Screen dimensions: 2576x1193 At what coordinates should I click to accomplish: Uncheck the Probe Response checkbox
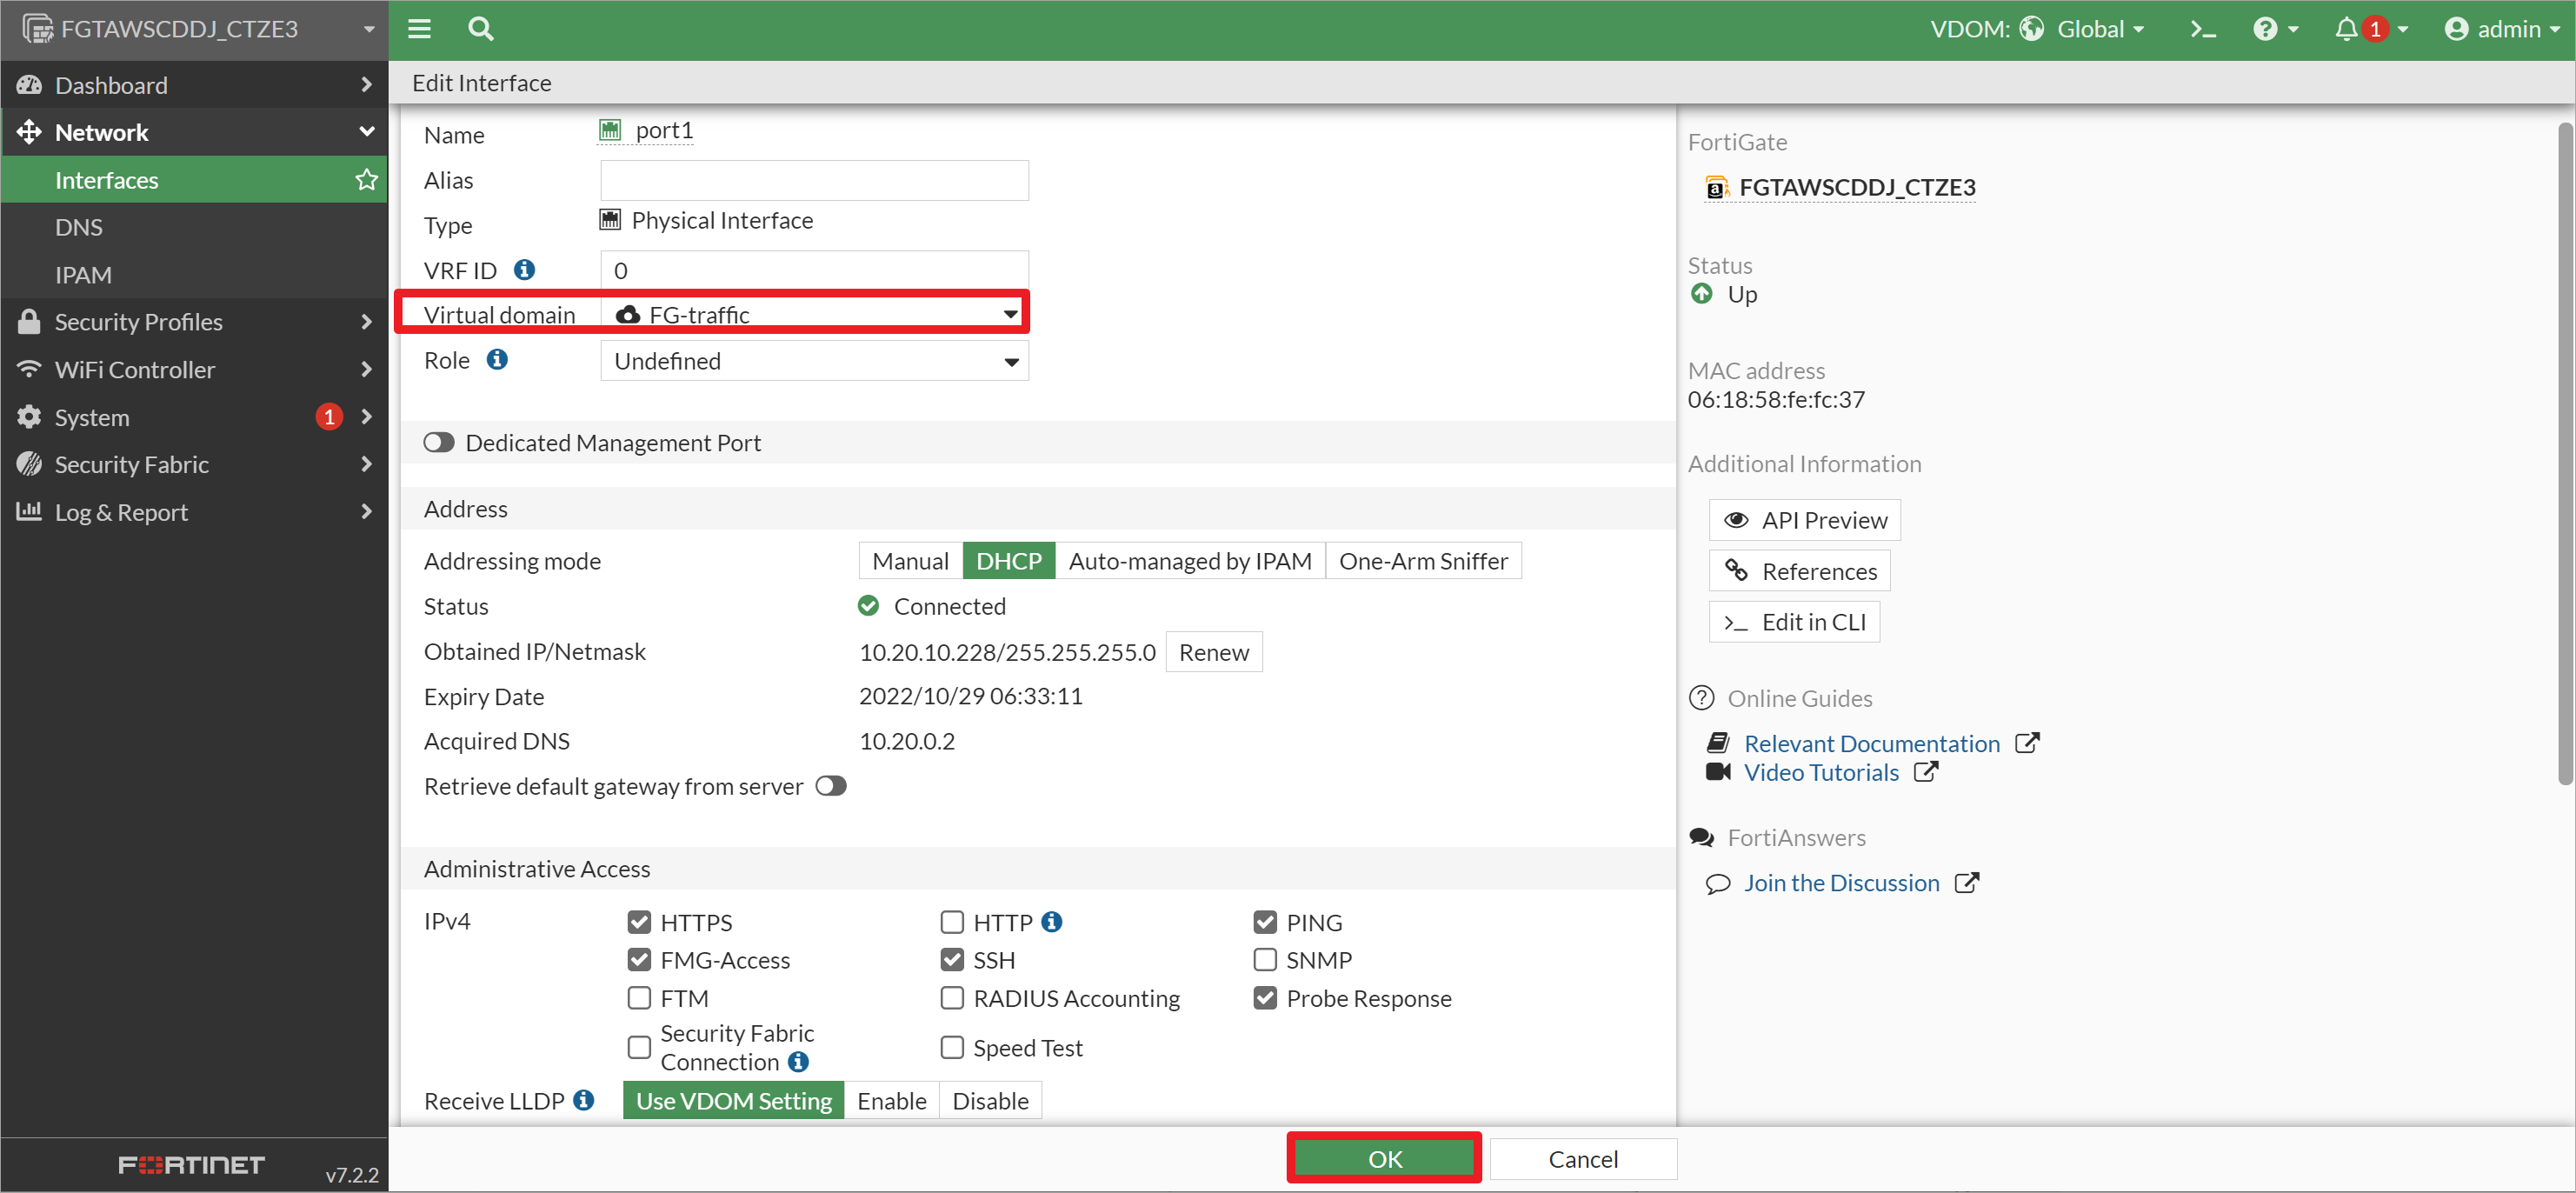1265,998
